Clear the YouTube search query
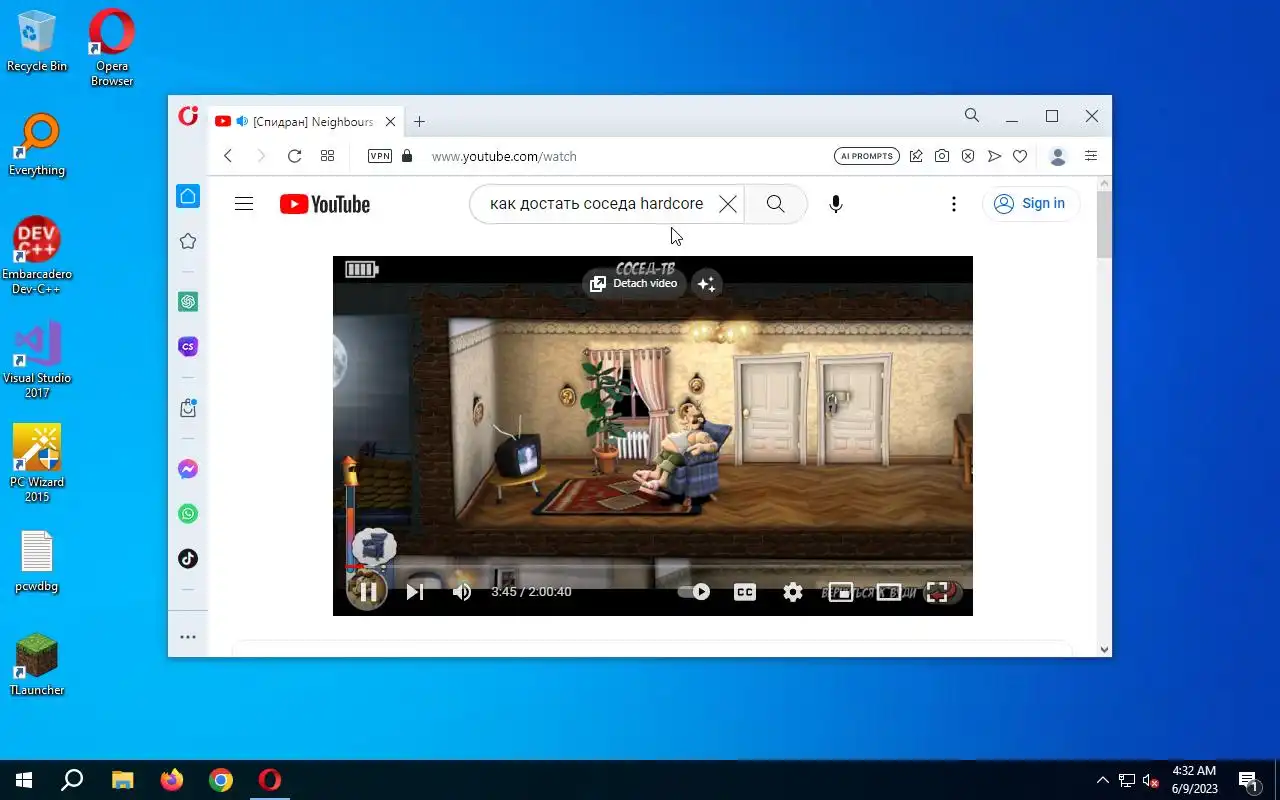Screen dimensions: 1280x800 728,204
